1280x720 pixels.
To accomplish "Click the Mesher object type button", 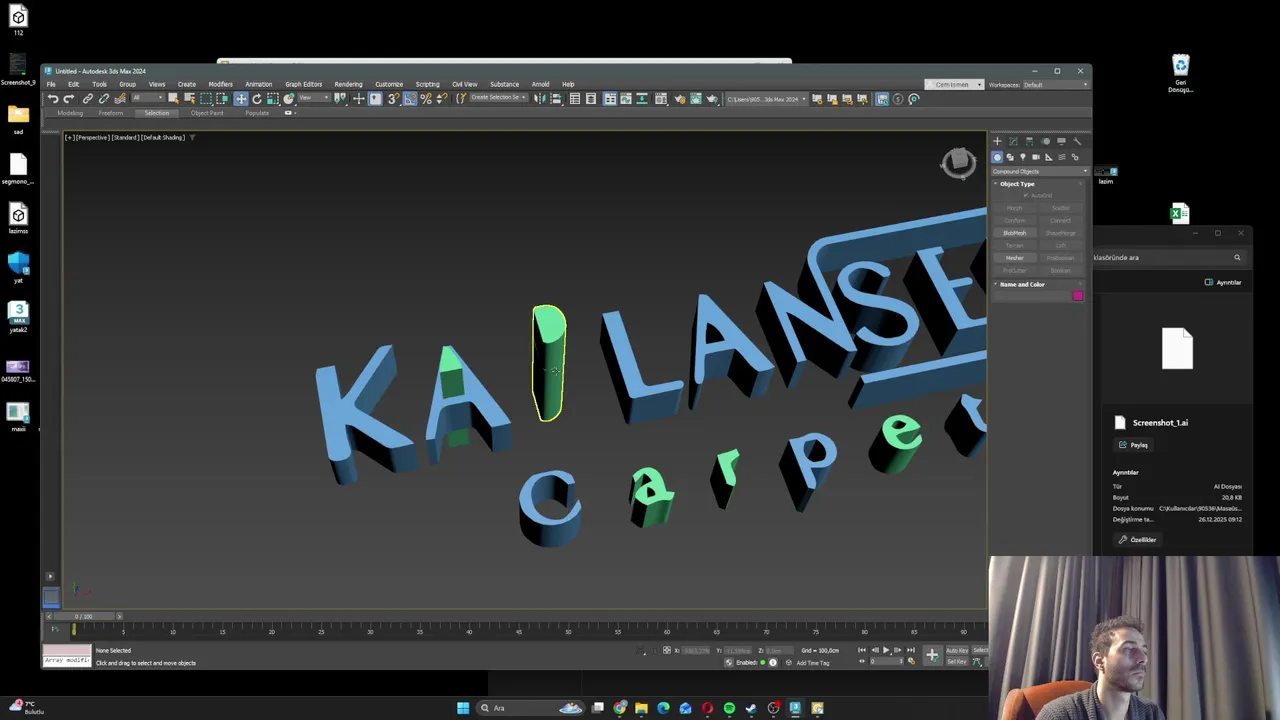I will pos(1015,258).
